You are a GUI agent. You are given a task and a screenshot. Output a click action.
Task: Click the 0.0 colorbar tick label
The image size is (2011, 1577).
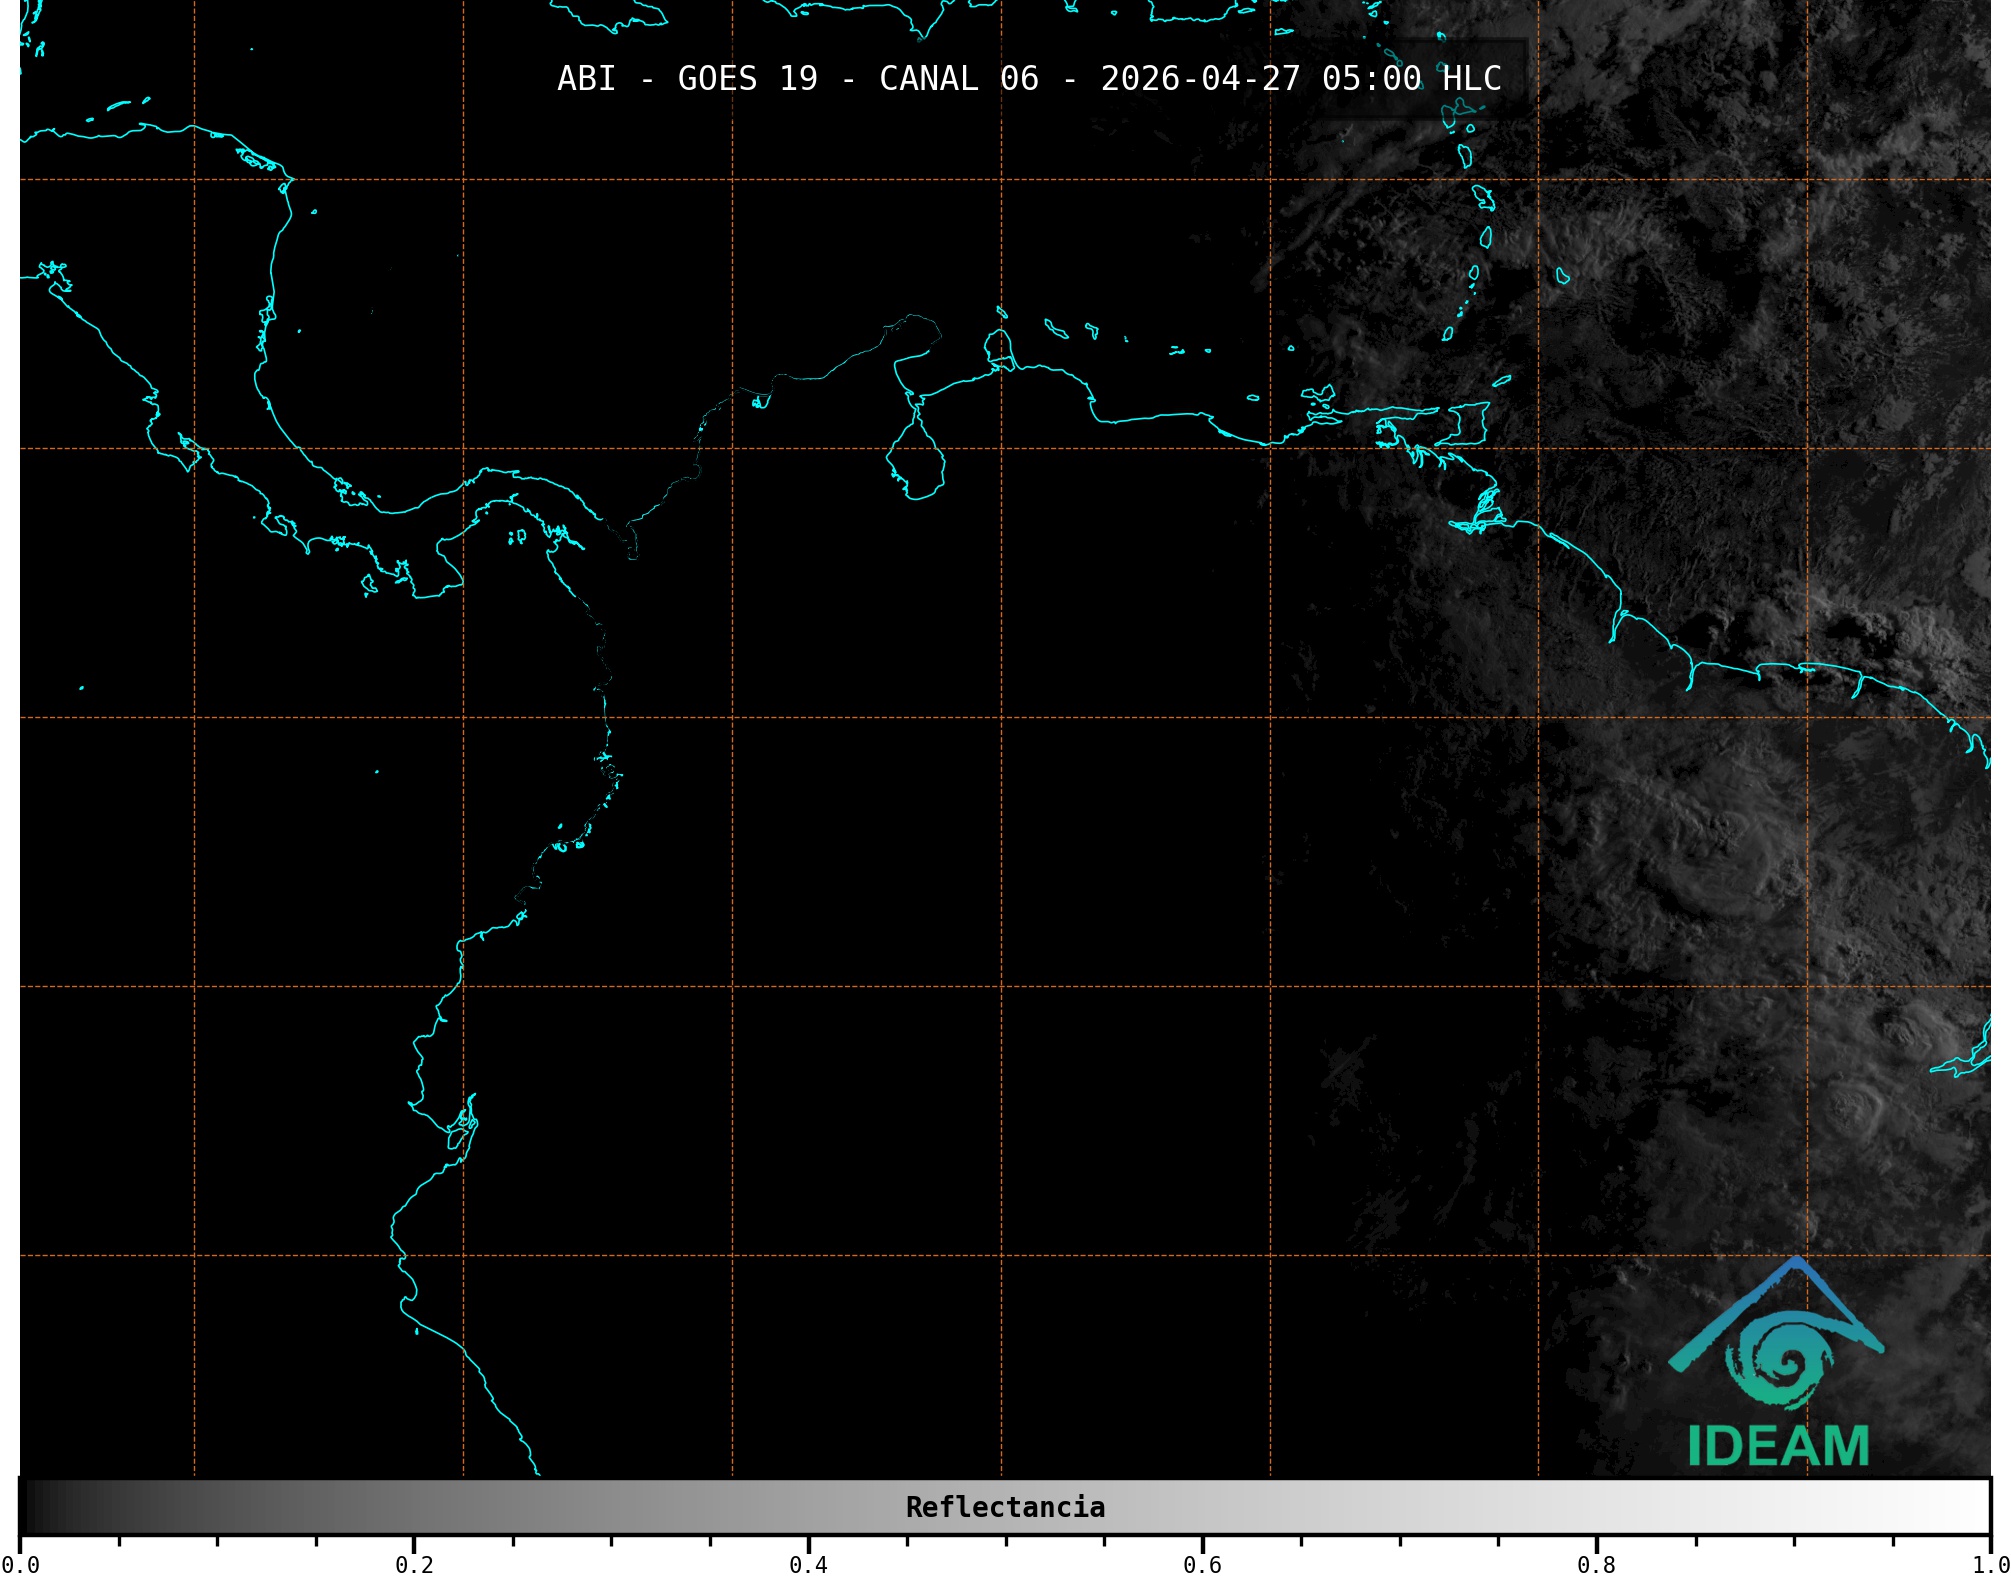[x=20, y=1564]
